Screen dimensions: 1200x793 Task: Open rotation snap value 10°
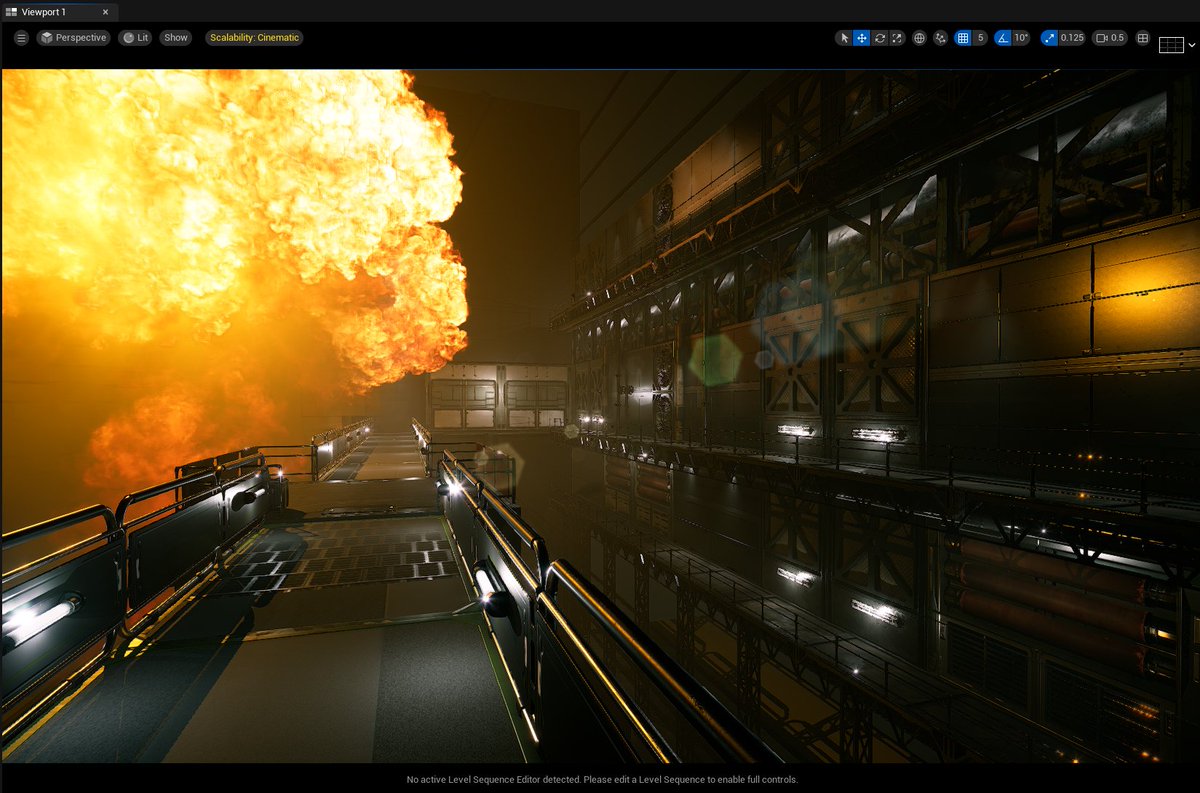click(x=1021, y=38)
